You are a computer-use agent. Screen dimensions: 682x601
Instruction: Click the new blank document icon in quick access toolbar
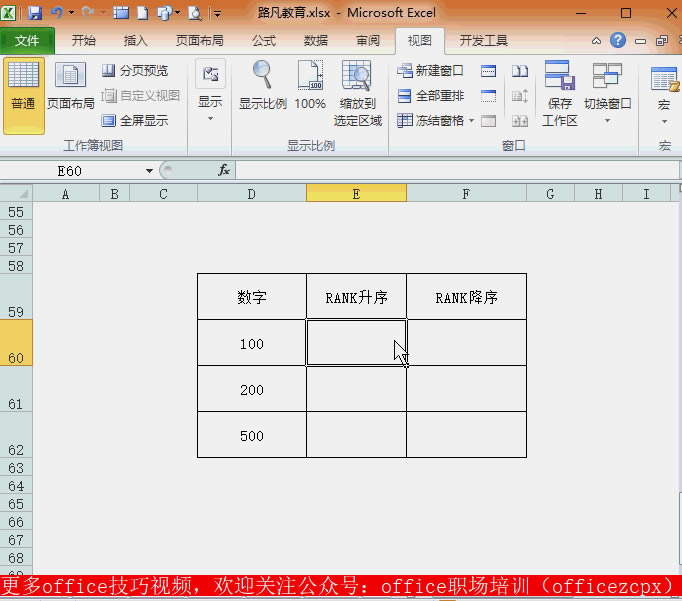(x=143, y=13)
